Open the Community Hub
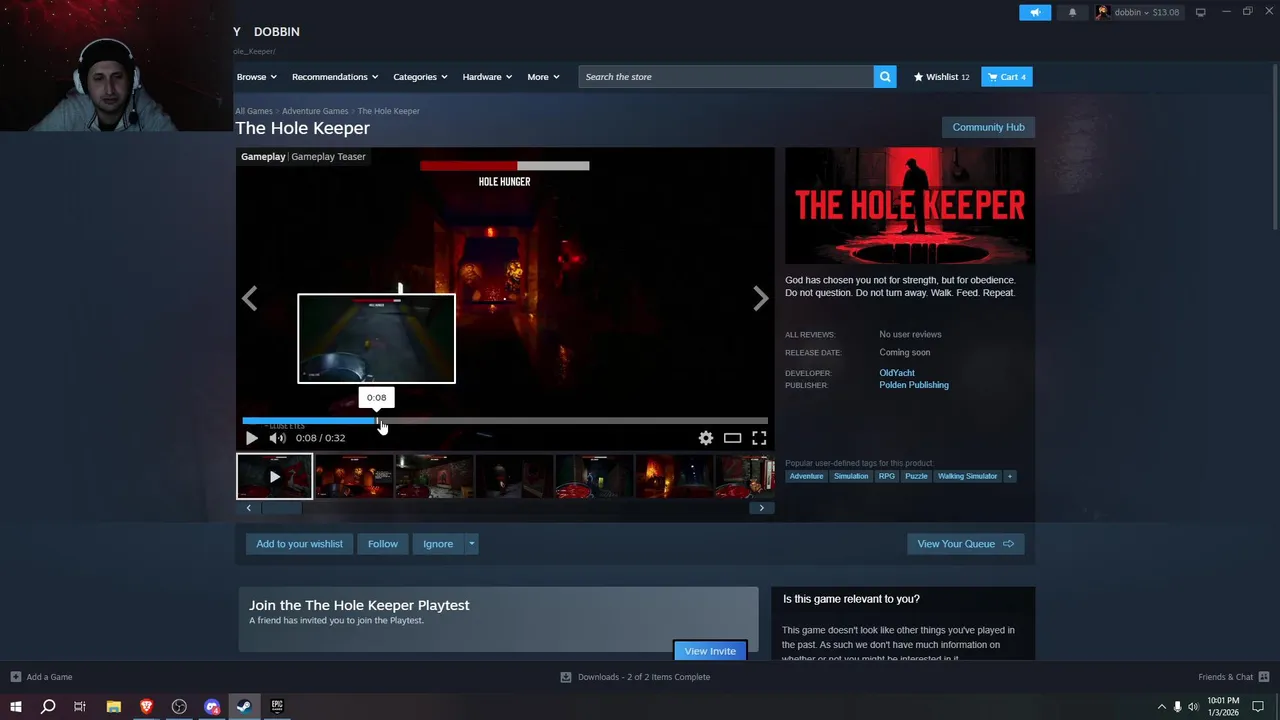 pos(988,127)
